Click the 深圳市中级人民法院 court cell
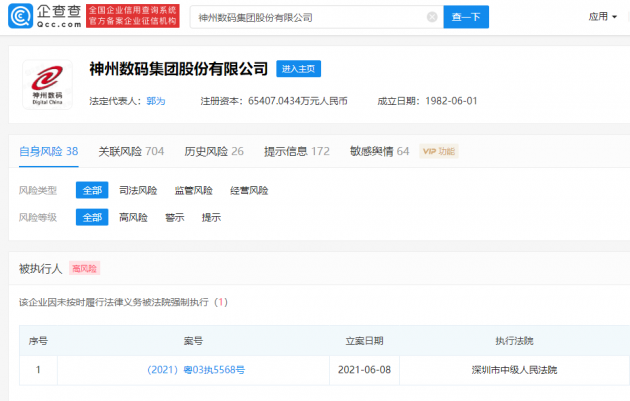Image resolution: width=630 pixels, height=401 pixels. [514, 370]
